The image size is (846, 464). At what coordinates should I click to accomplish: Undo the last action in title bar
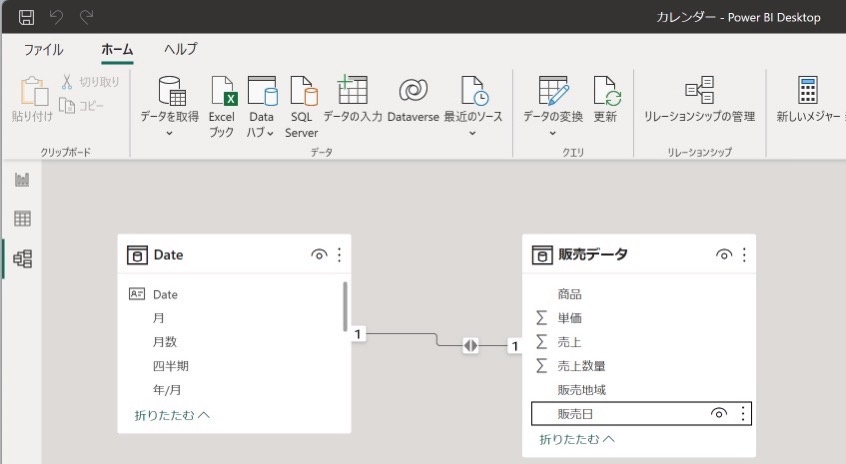(x=57, y=17)
